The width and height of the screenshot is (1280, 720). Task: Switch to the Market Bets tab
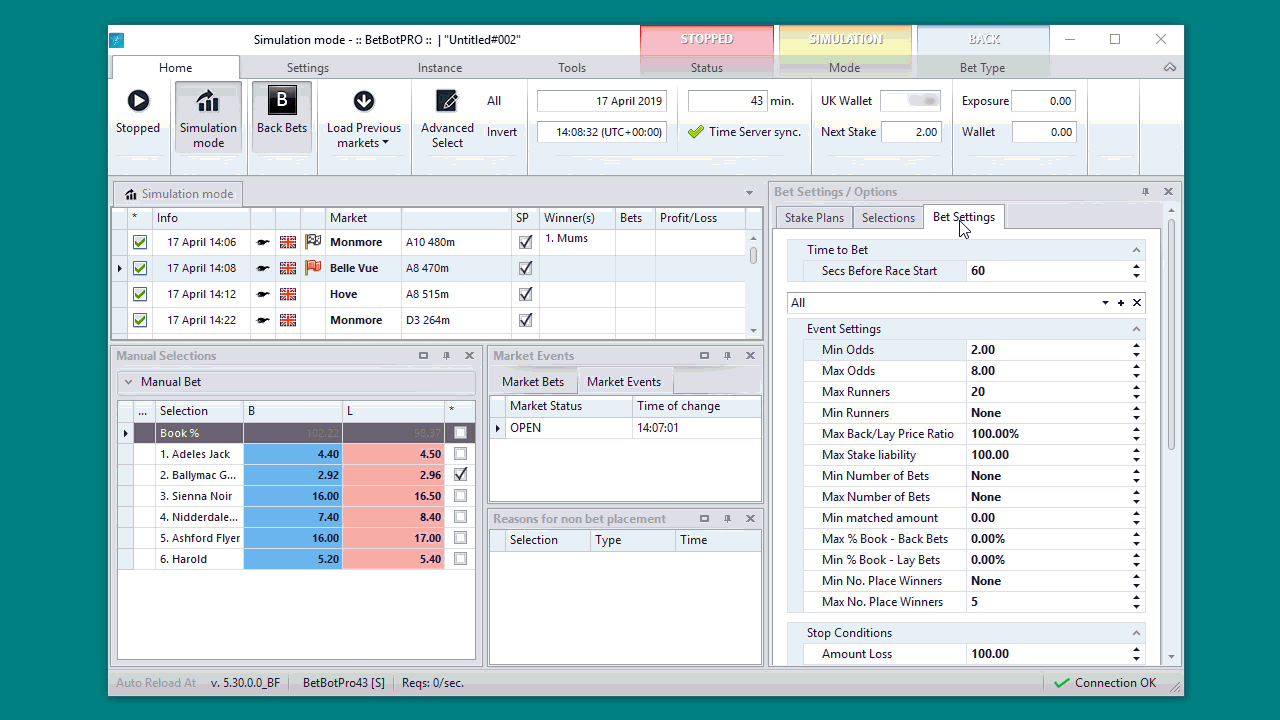pyautogui.click(x=533, y=382)
